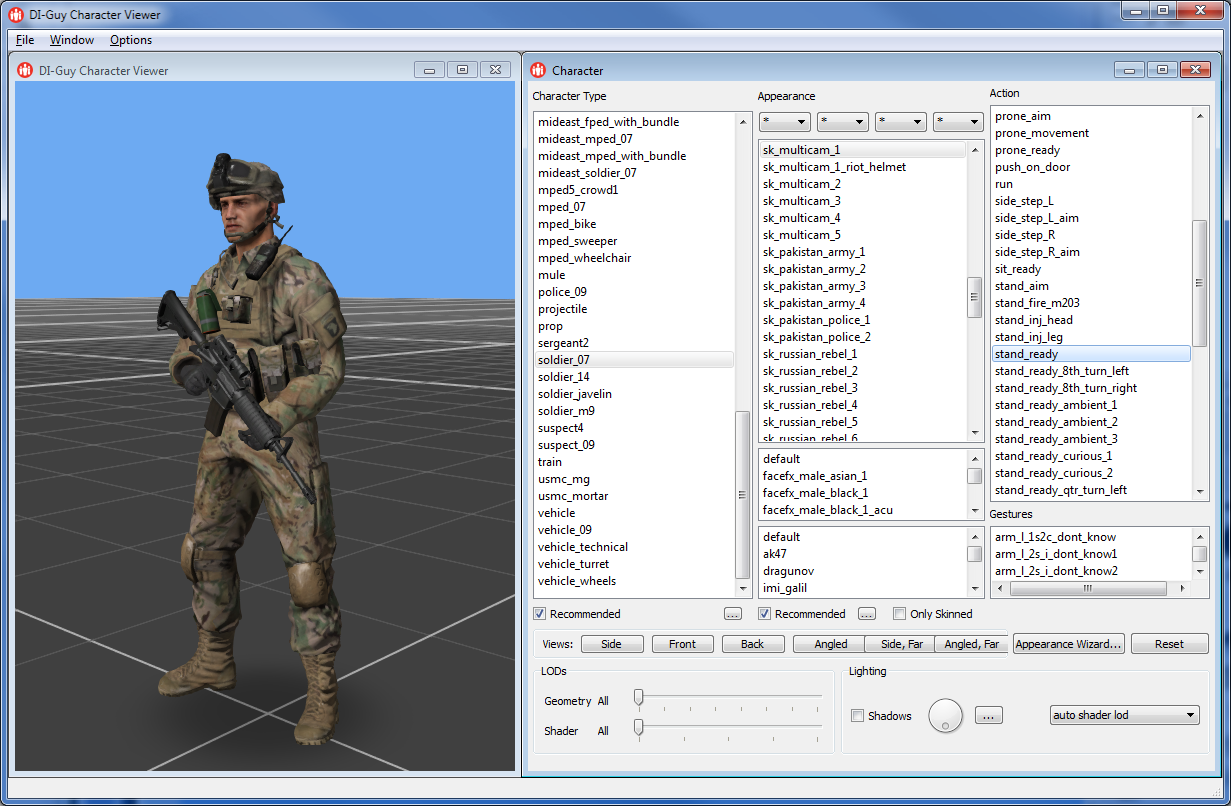Toggle Recommended checkbox under Character Type
The image size is (1231, 806).
coord(540,614)
